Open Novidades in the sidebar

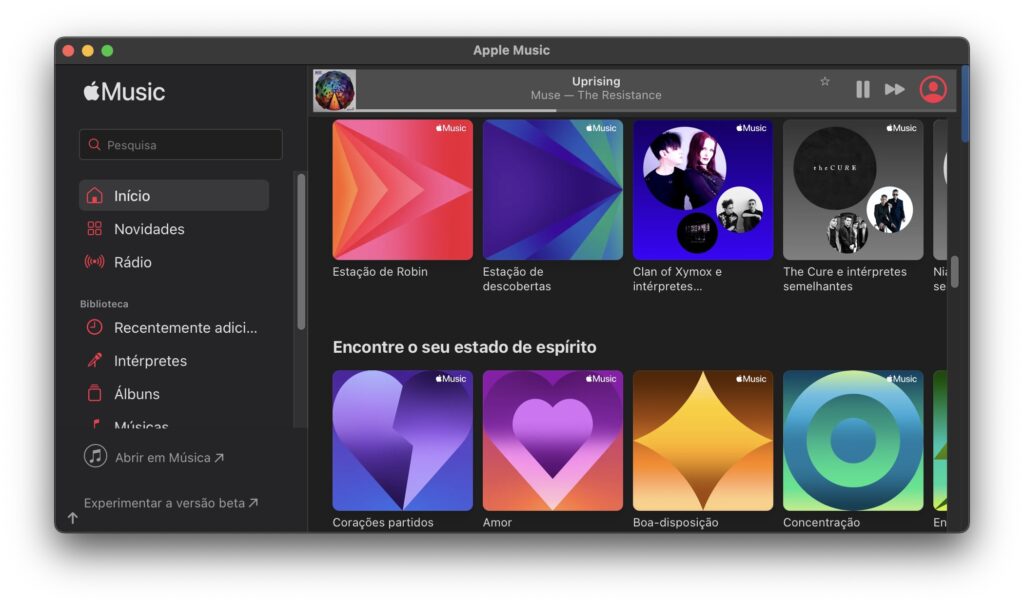[174, 229]
